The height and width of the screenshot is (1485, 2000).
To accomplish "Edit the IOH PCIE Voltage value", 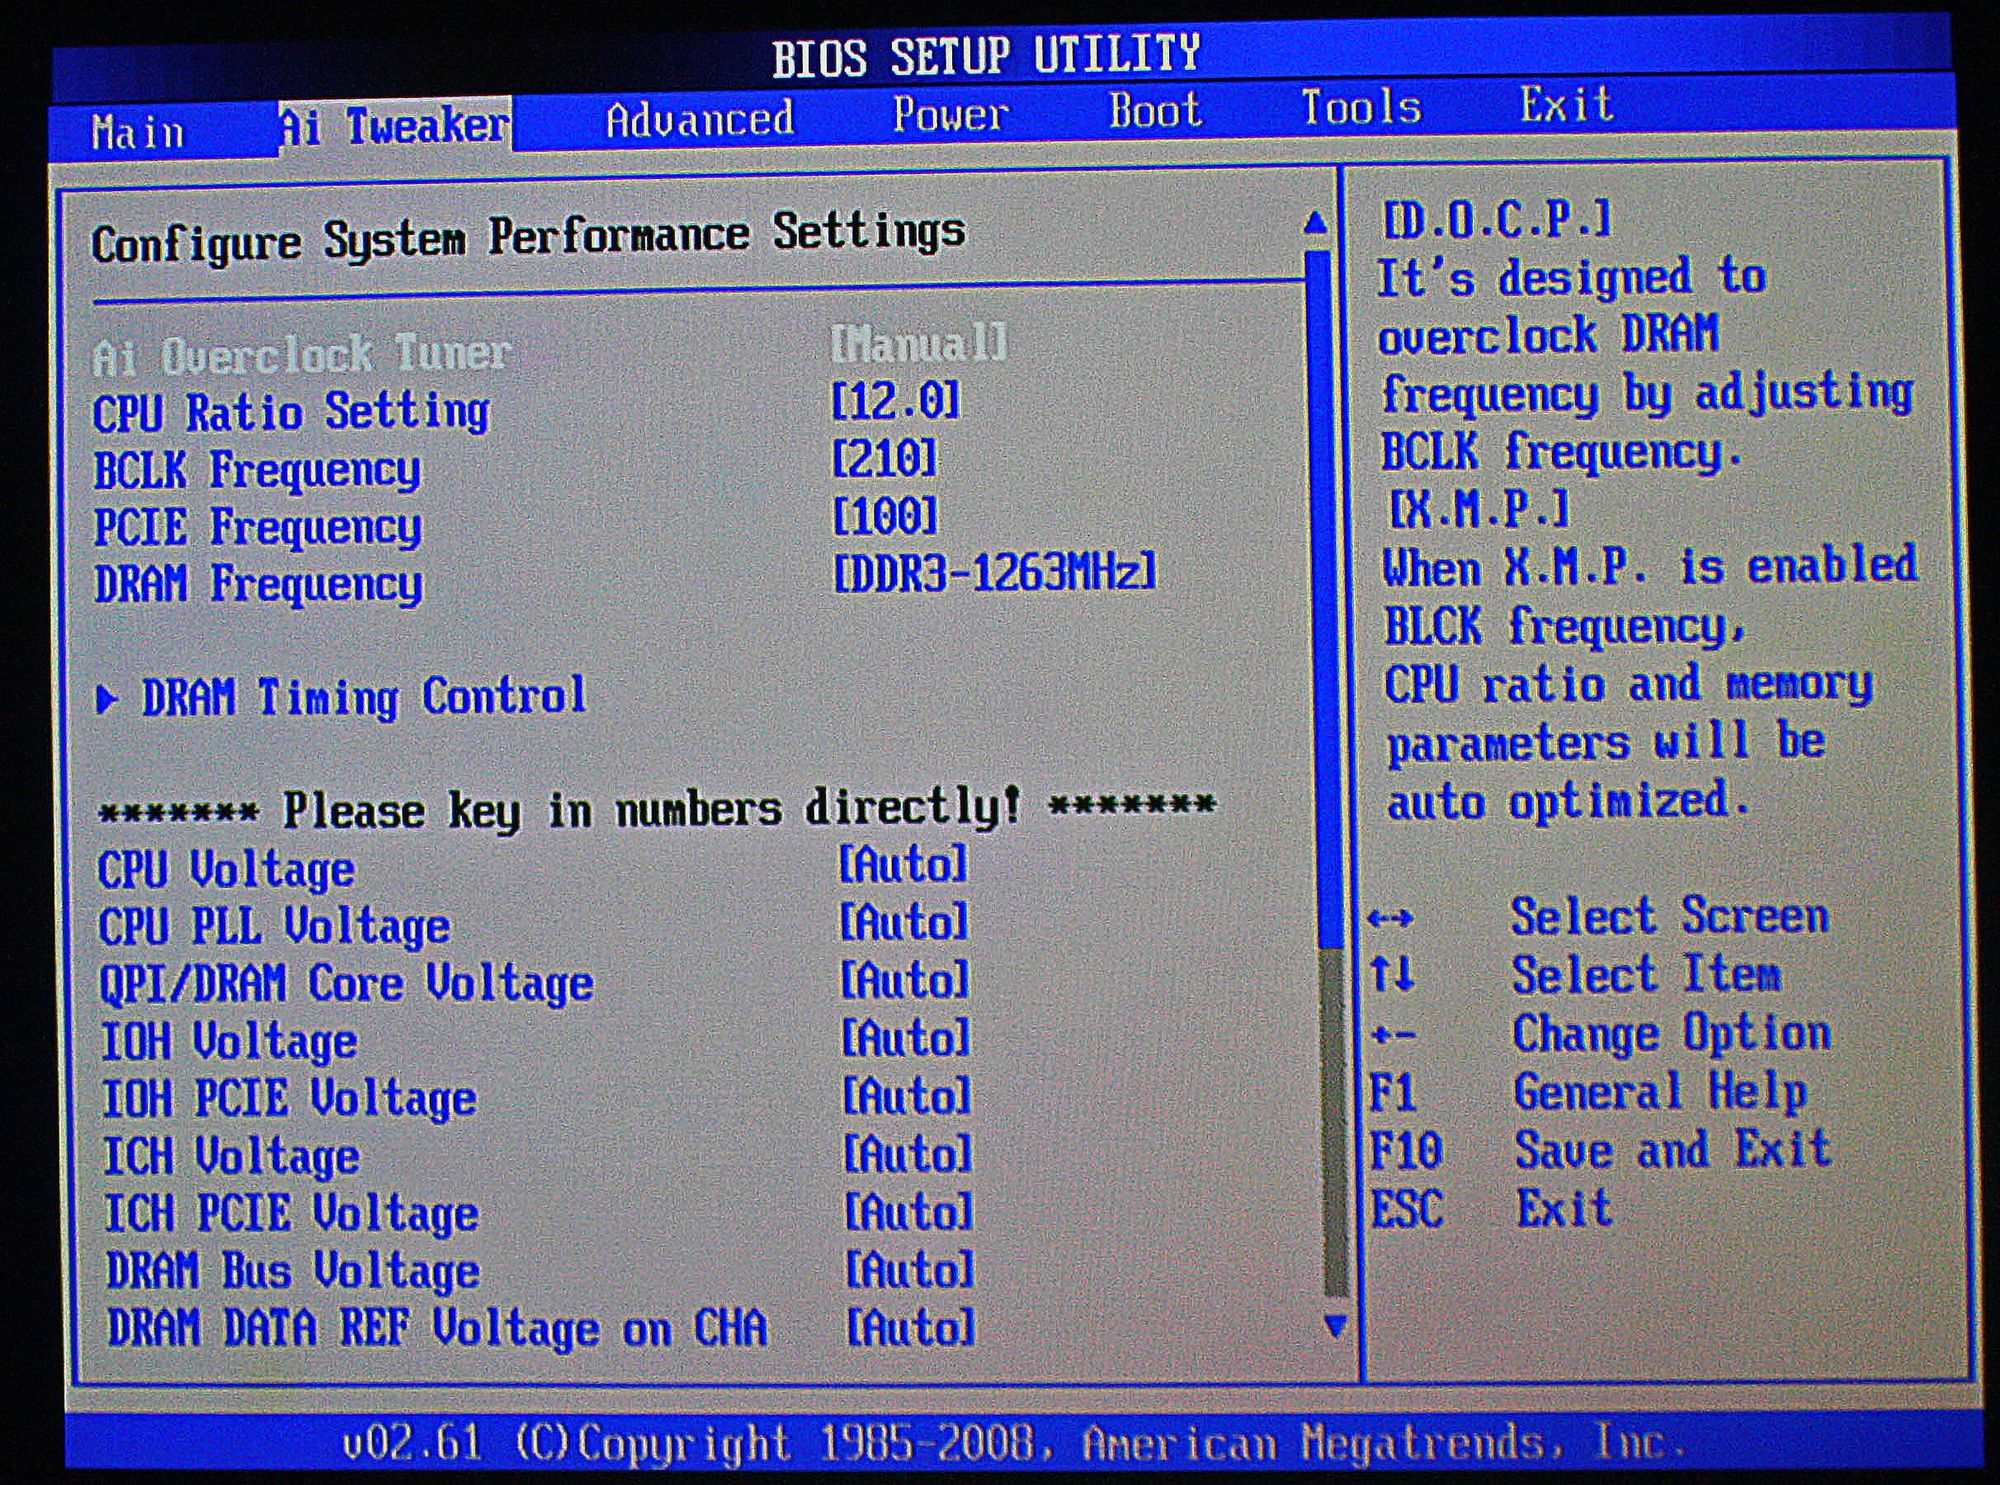I will [903, 1097].
